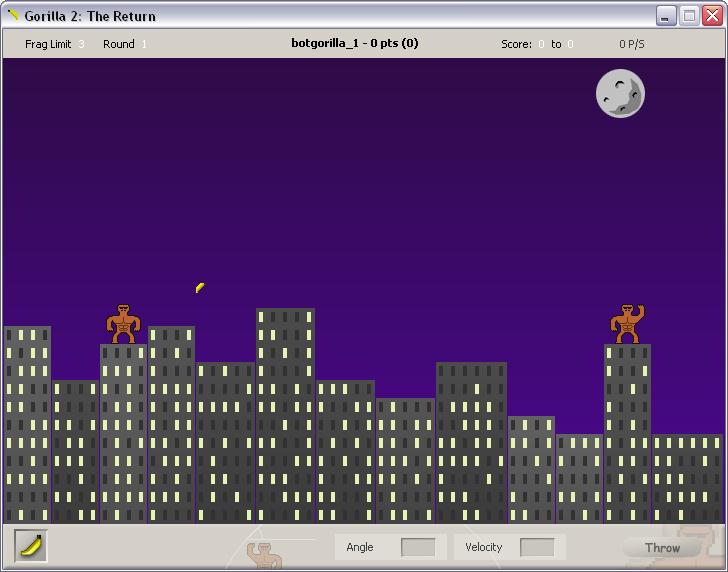Click the flying banana in the sky
Viewport: 728px width, 572px height.
200,287
